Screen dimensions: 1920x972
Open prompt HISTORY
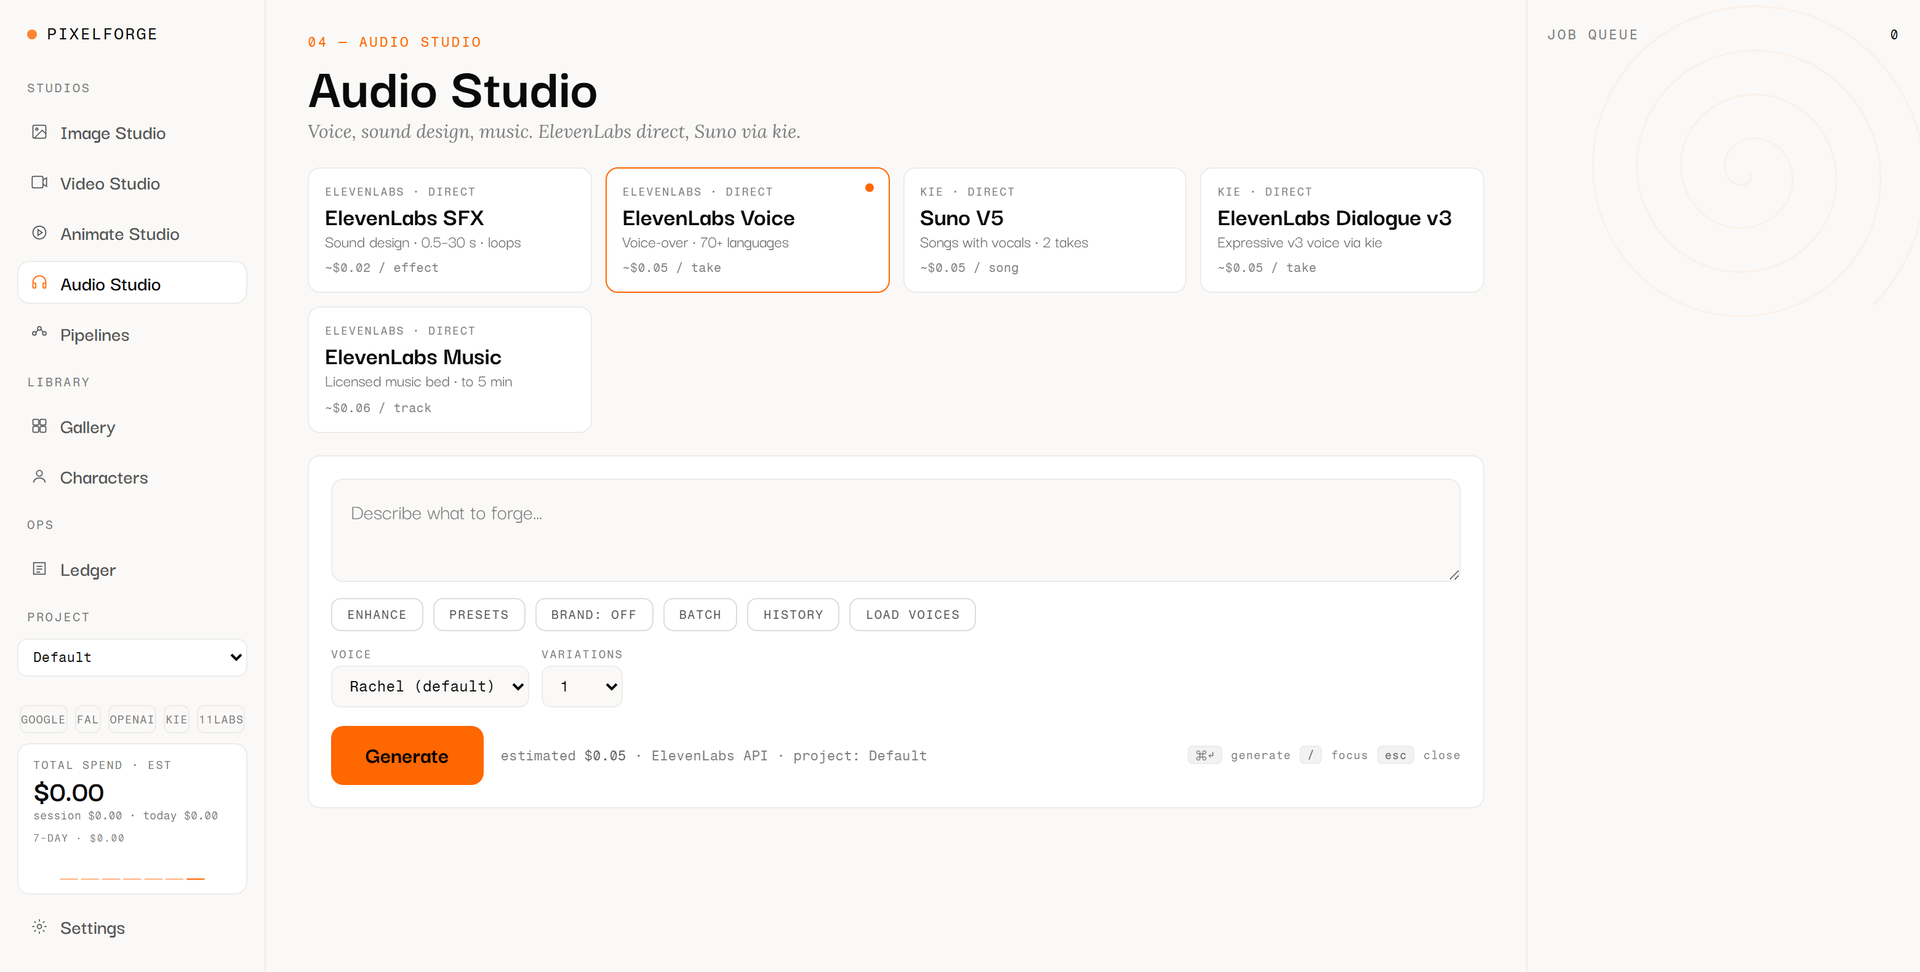793,615
